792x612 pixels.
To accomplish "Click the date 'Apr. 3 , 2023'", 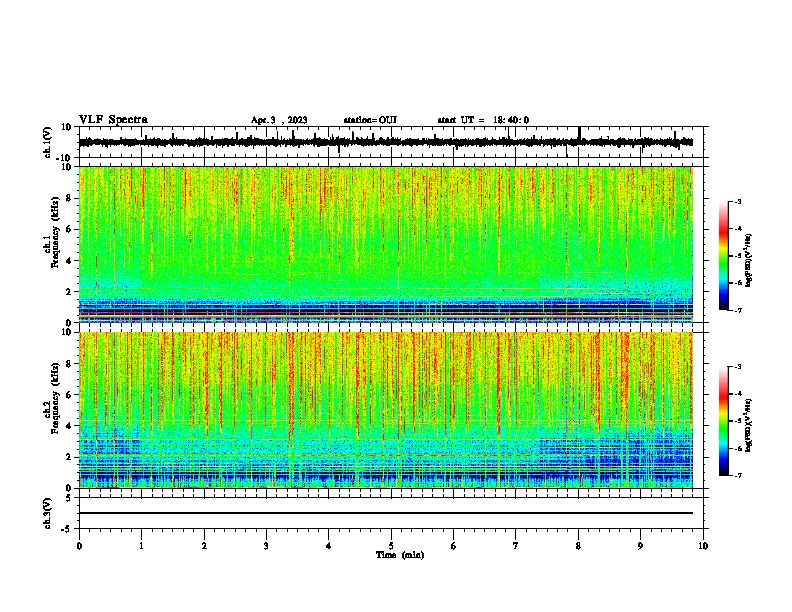I will [279, 120].
